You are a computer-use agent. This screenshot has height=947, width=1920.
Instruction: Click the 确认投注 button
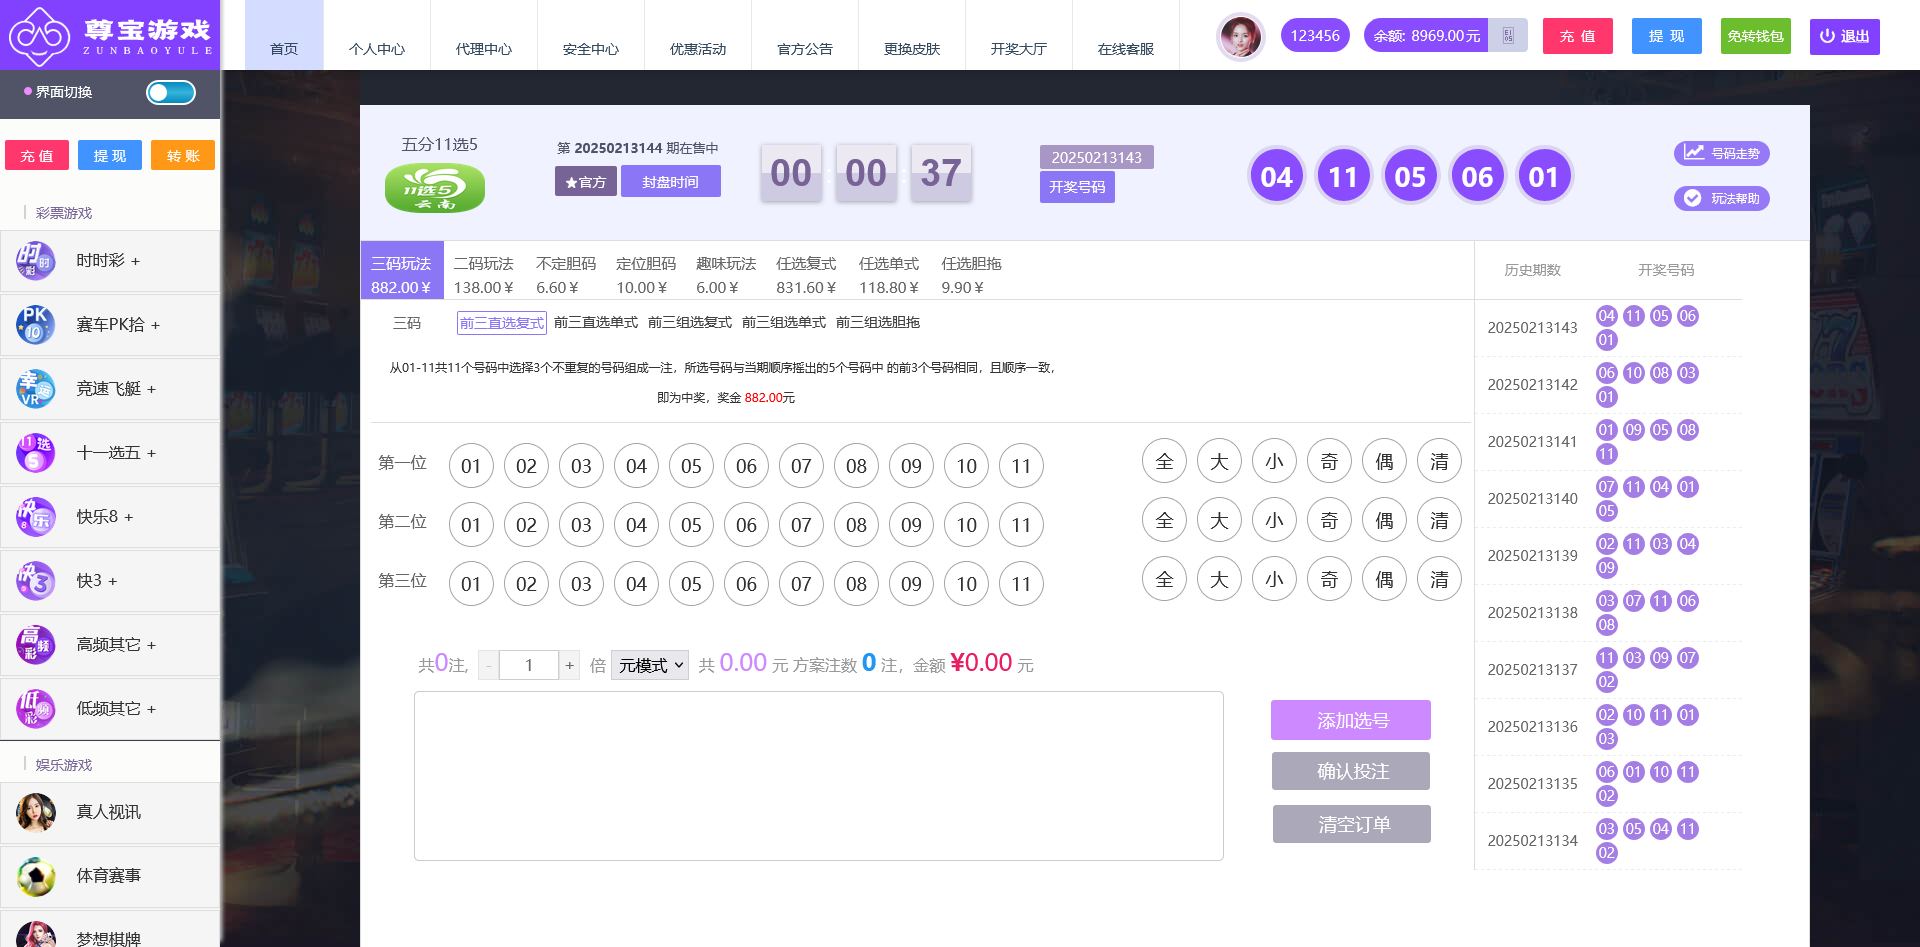1350,771
